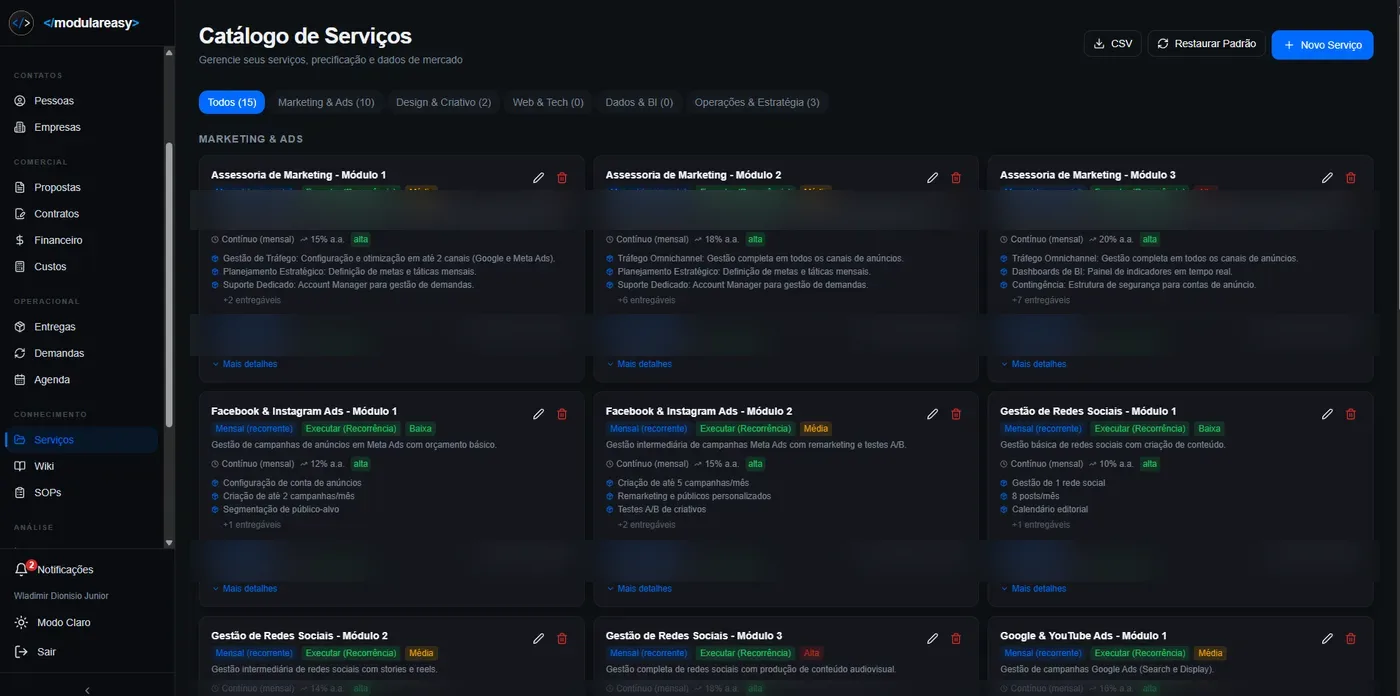Create a Novo Serviço

click(1322, 45)
